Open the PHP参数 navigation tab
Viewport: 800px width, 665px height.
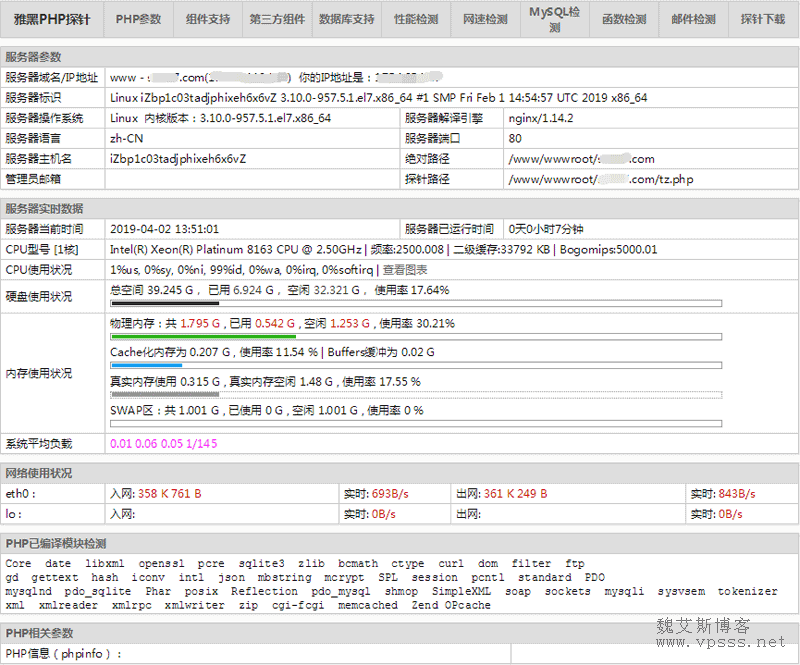click(x=138, y=20)
